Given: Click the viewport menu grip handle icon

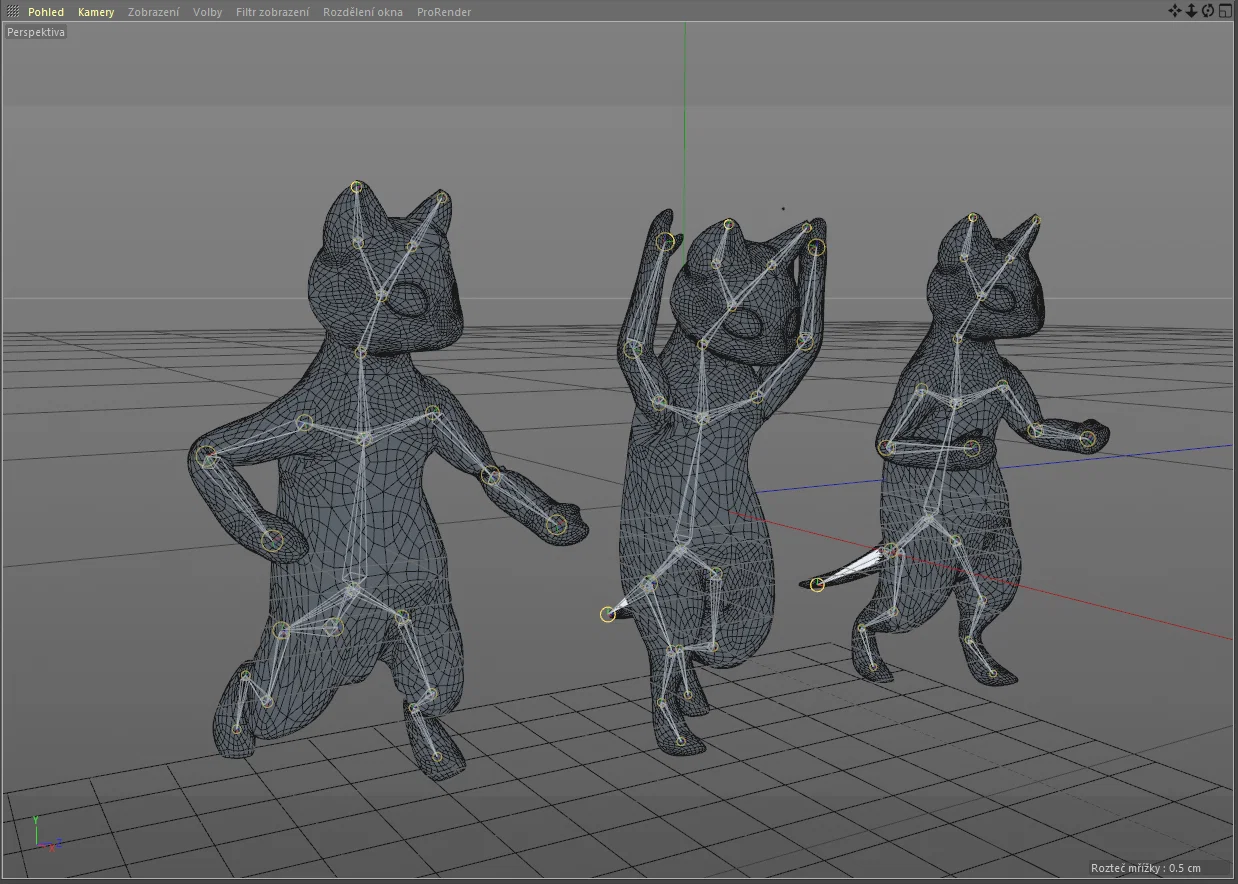Looking at the screenshot, I should pyautogui.click(x=13, y=12).
